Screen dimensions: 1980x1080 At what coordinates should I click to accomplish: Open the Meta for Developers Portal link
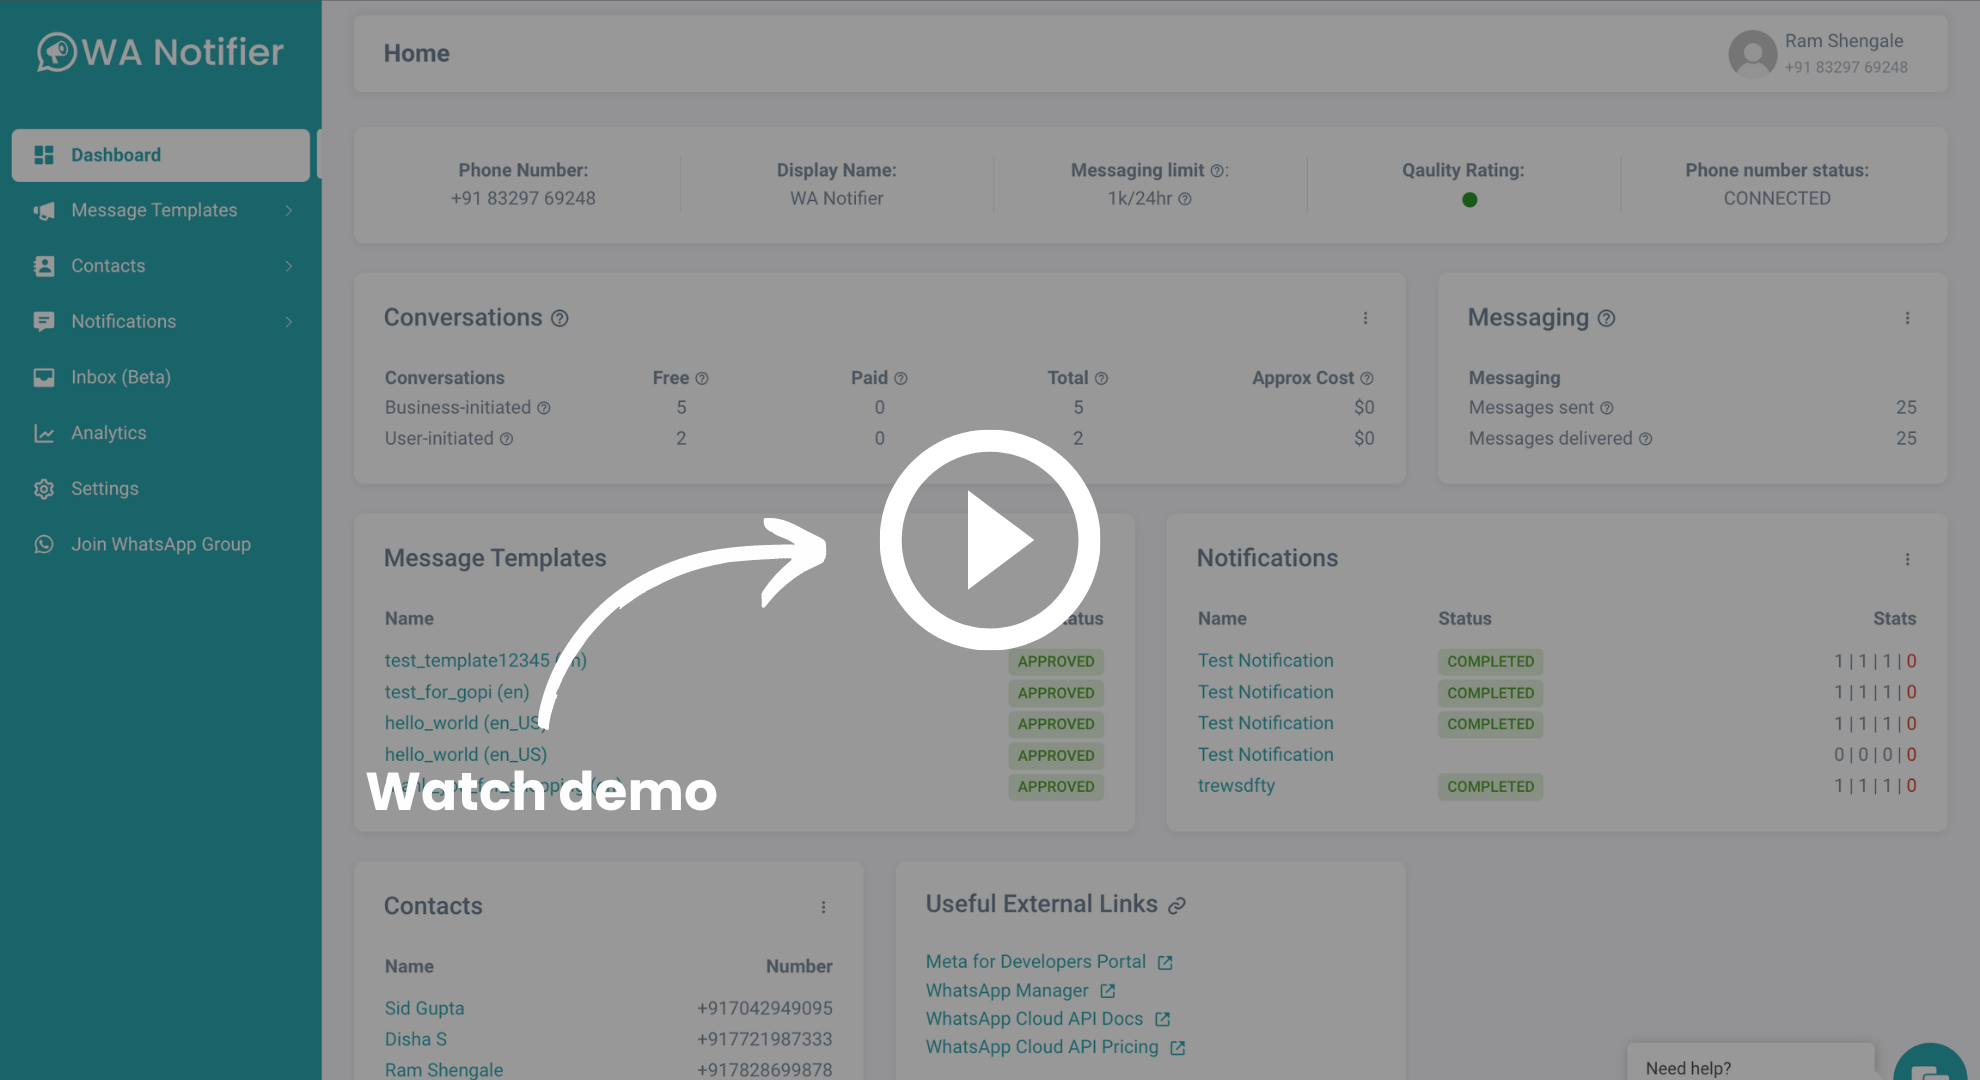point(1035,961)
